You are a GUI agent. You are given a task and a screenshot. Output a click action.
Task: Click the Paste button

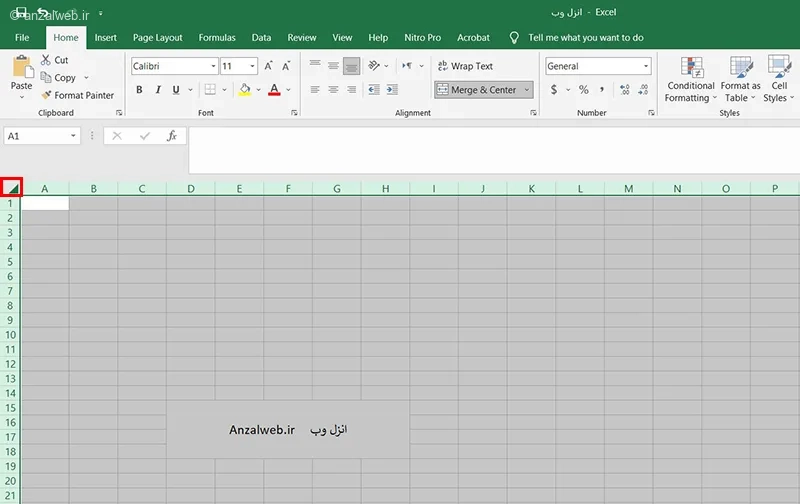pyautogui.click(x=21, y=77)
